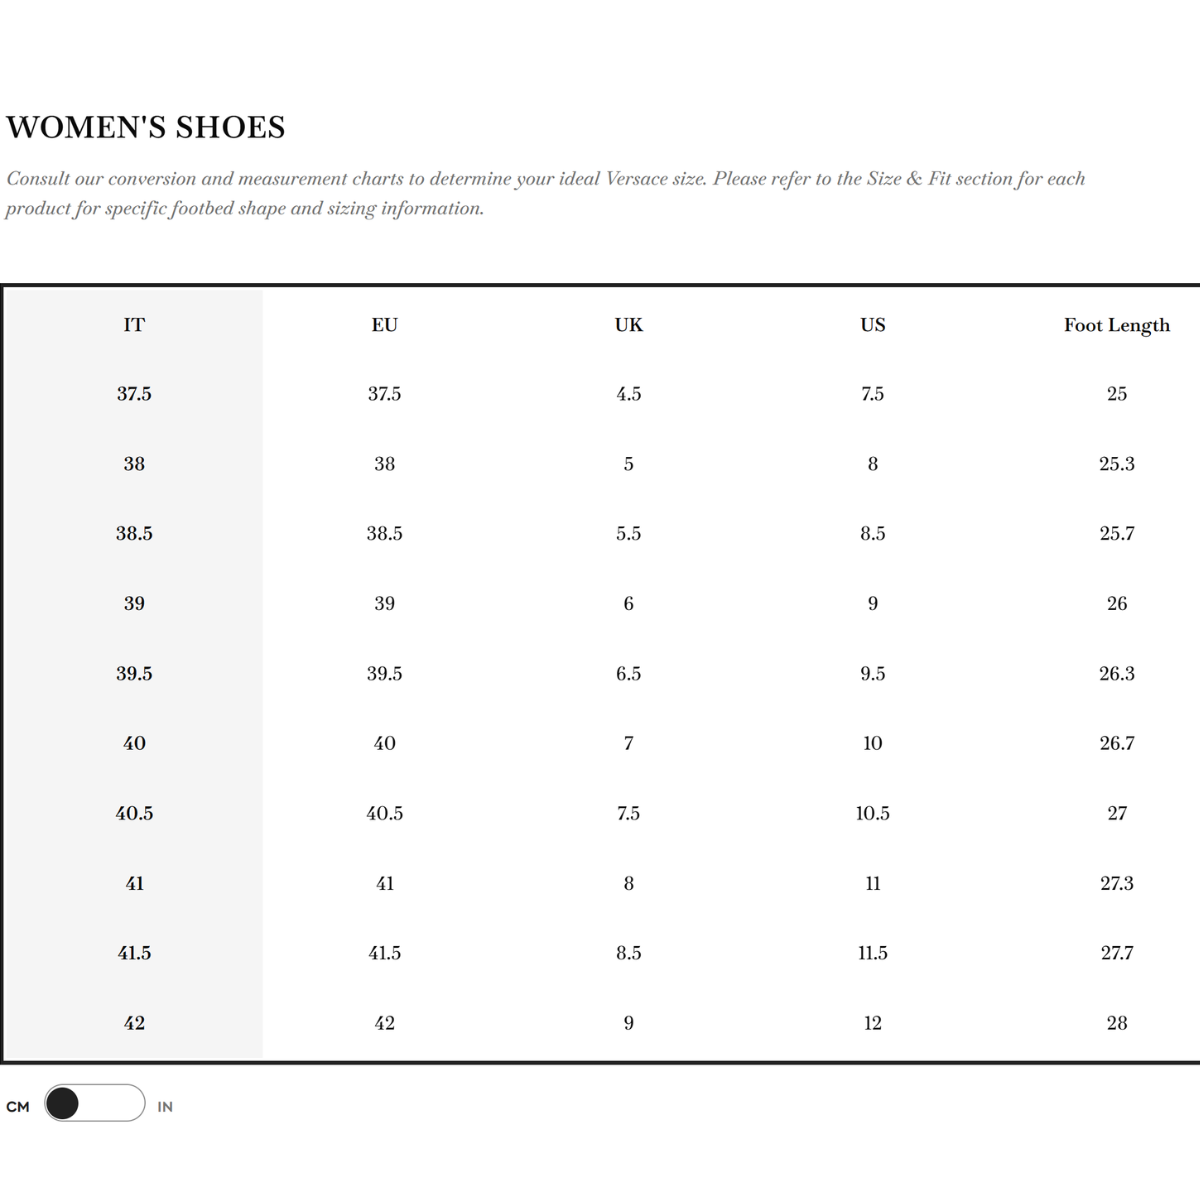
Task: Select IT size 39 cell
Action: point(134,604)
